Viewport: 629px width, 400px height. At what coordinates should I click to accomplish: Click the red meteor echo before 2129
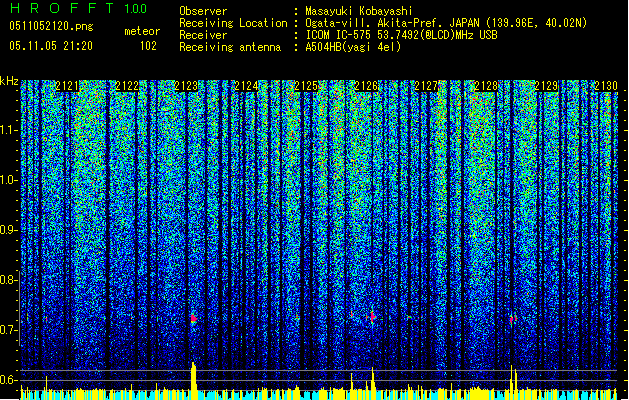pos(513,319)
